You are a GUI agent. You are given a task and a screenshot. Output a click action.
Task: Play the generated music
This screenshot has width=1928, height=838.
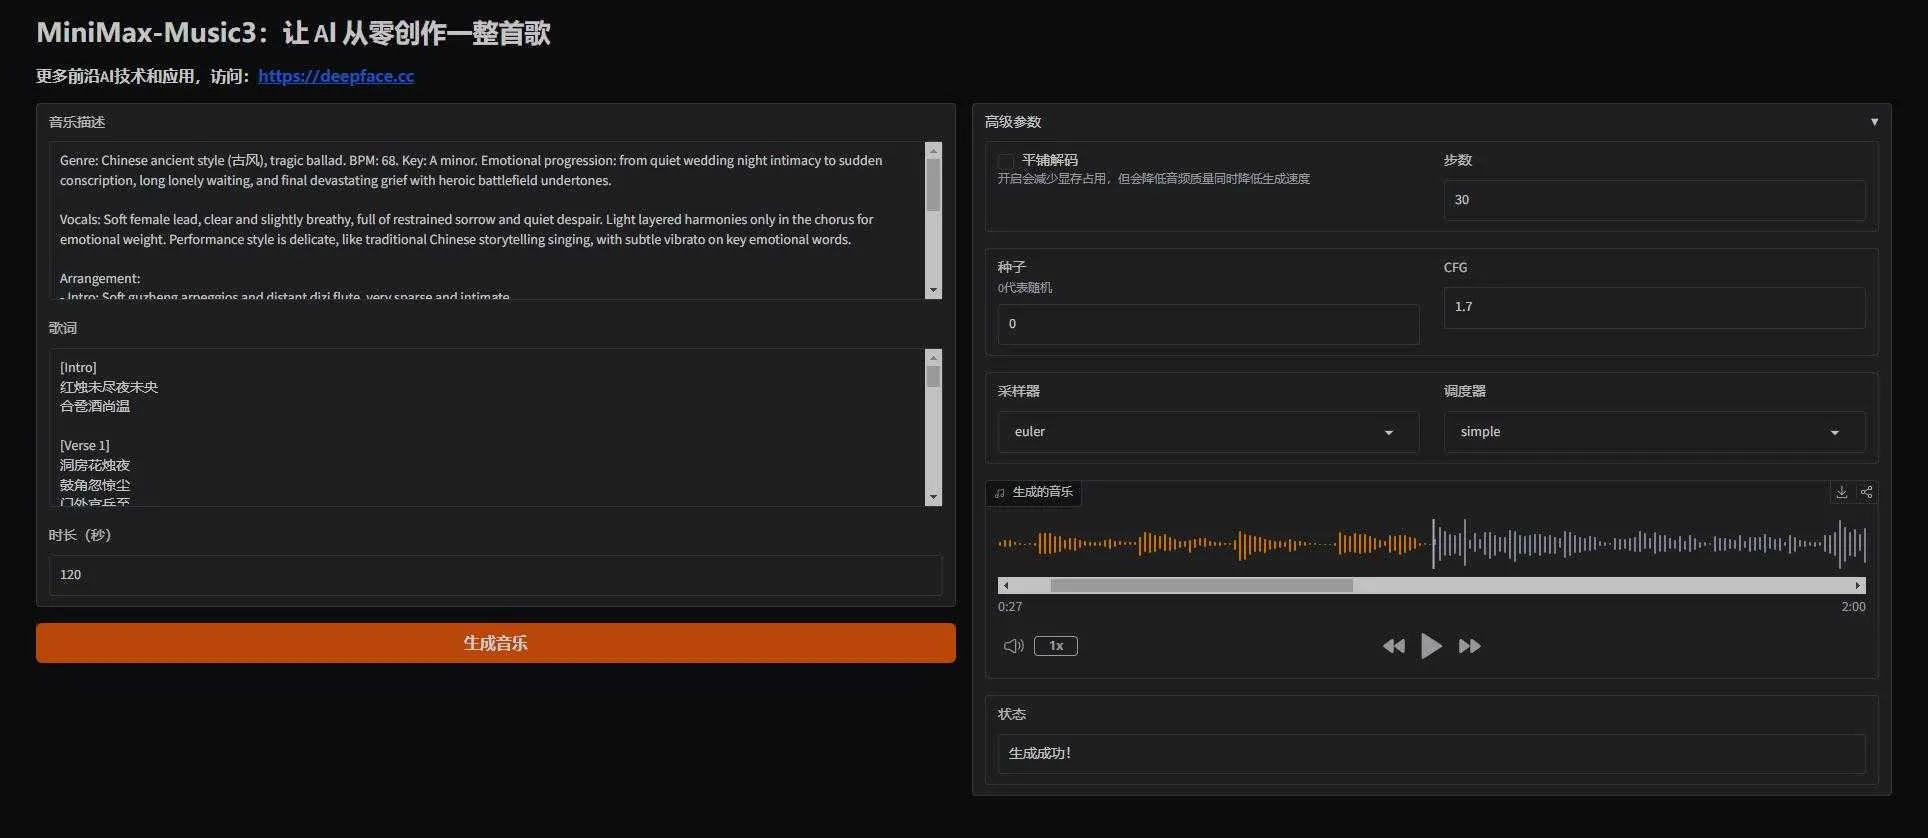pyautogui.click(x=1431, y=646)
